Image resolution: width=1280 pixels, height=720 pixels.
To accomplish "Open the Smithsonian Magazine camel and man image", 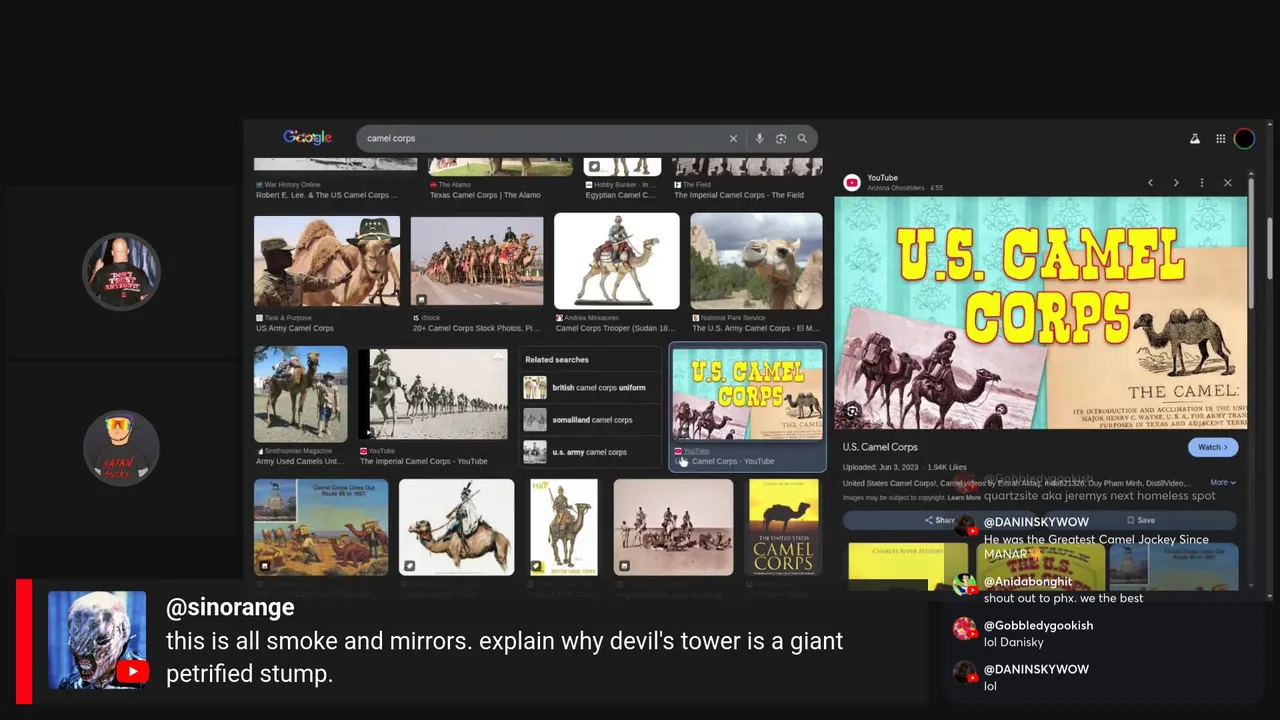I will click(301, 394).
